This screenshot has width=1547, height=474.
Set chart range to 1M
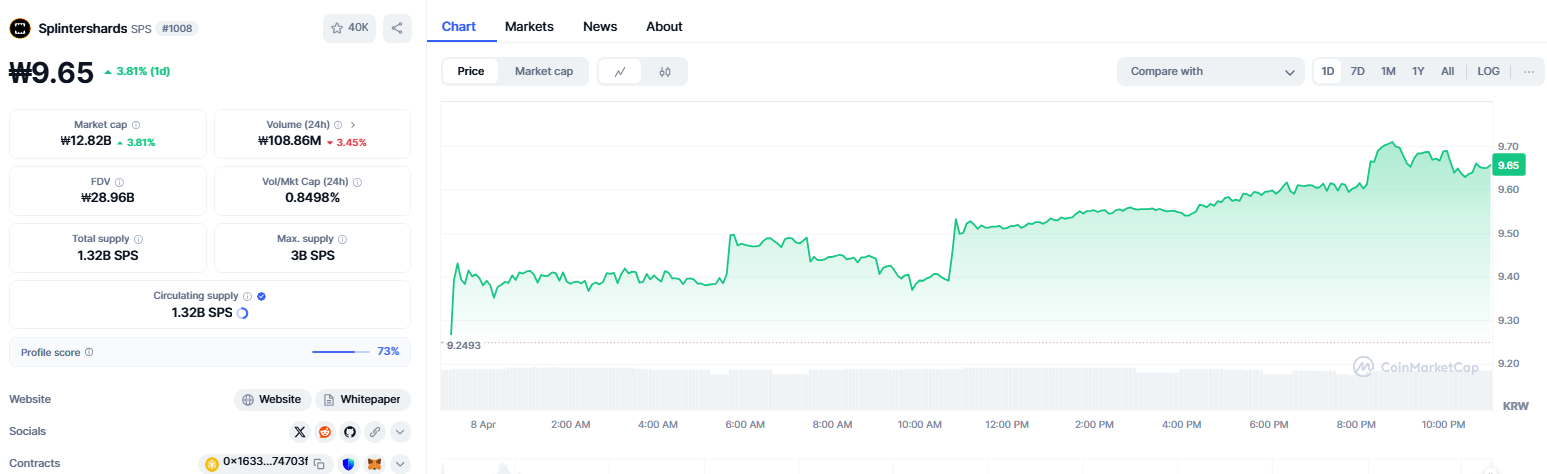[x=1388, y=71]
